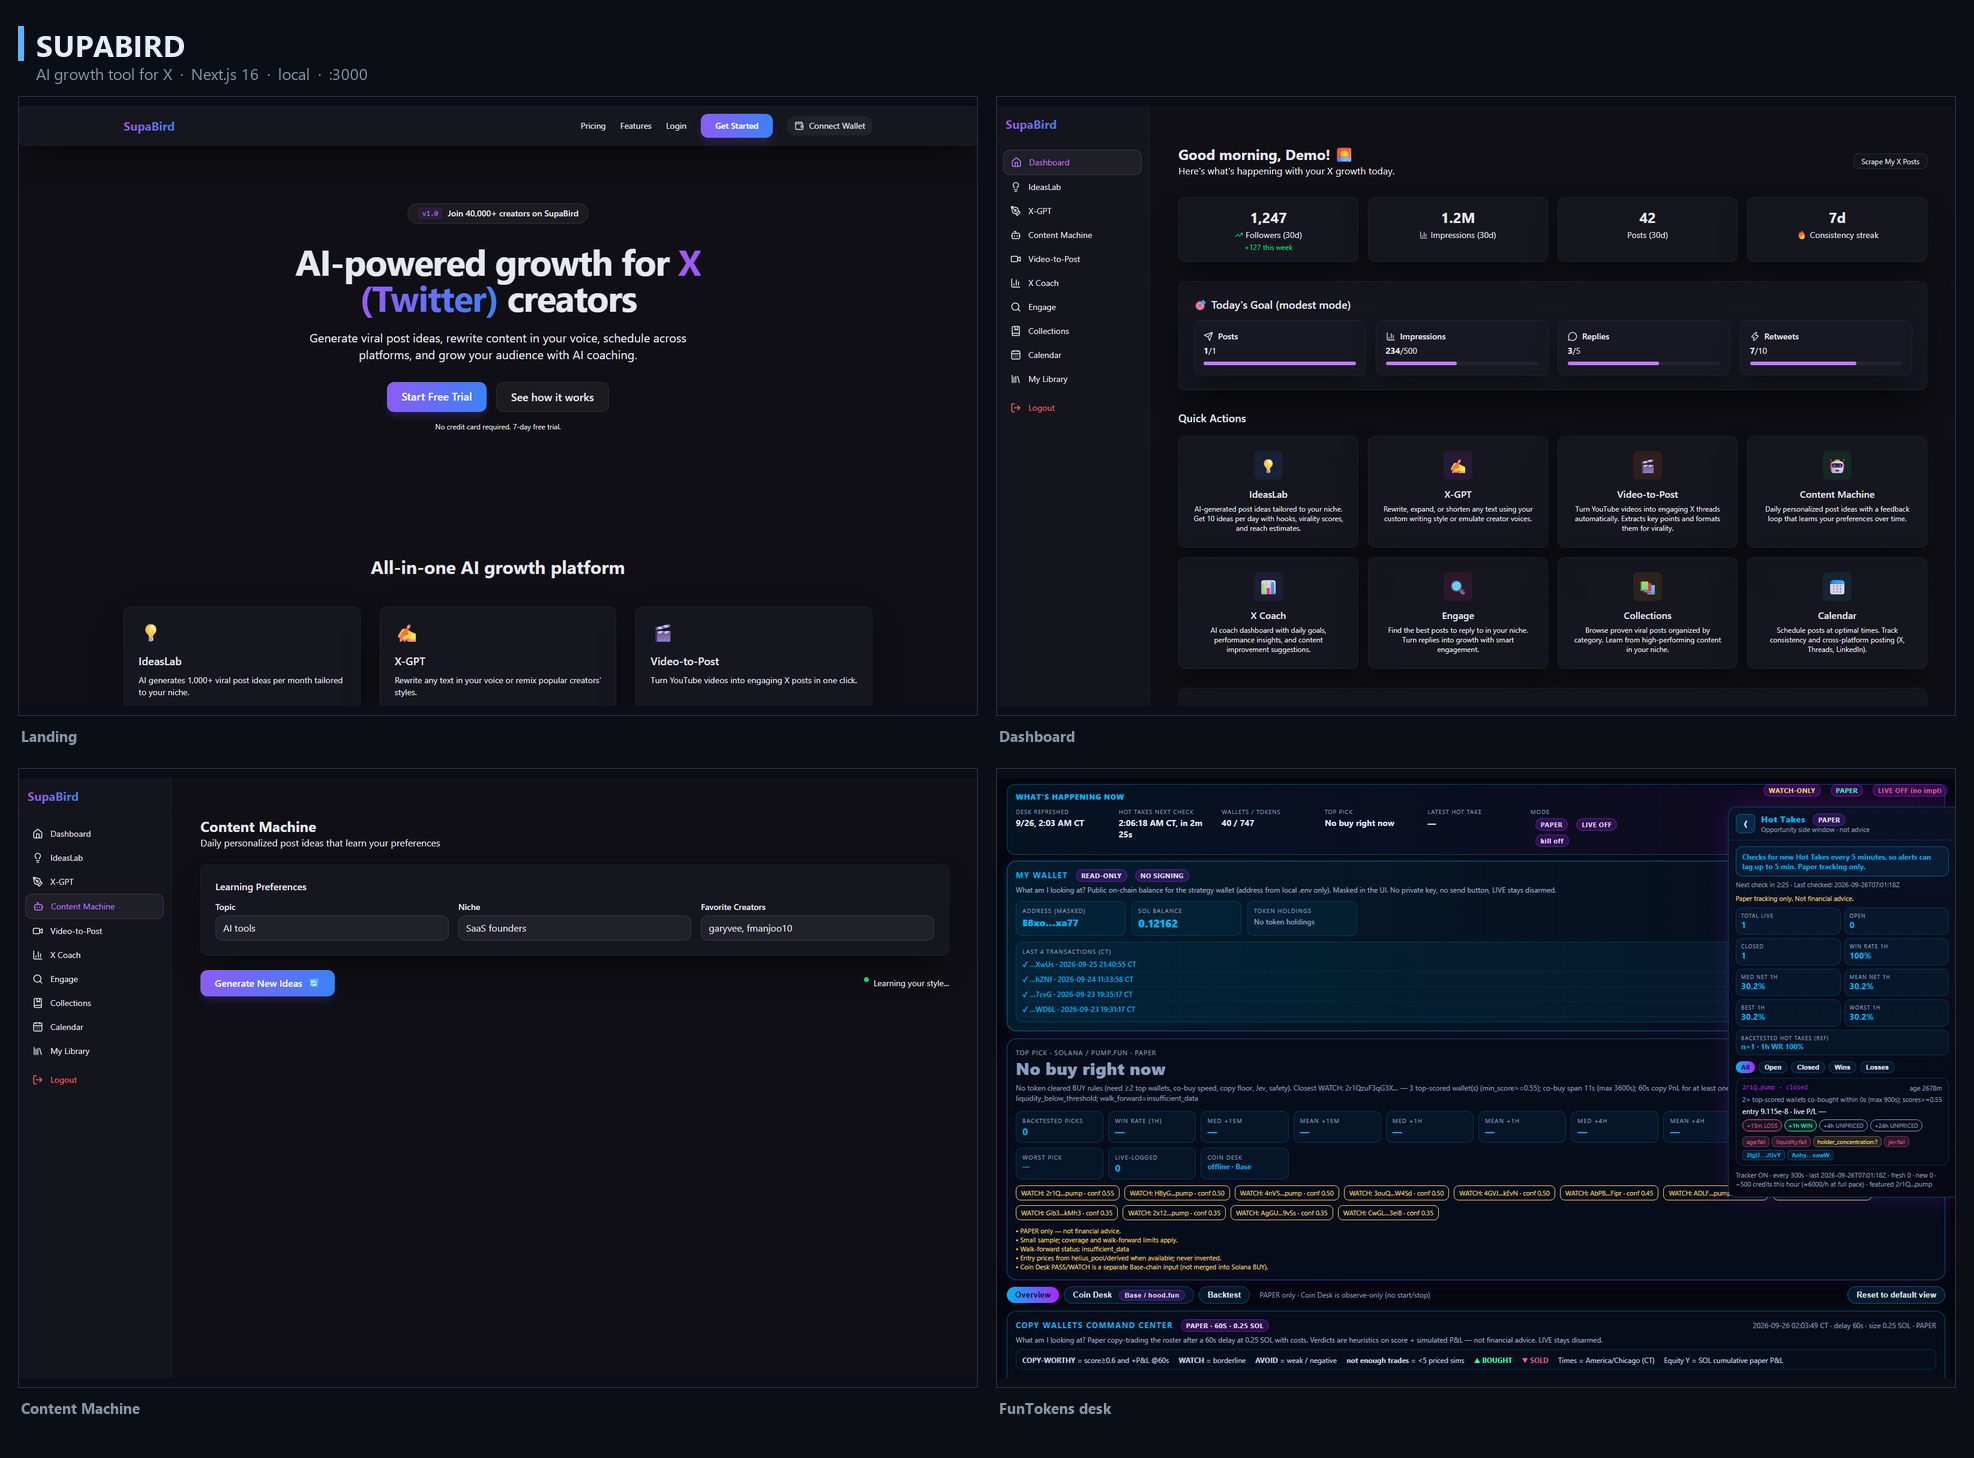The height and width of the screenshot is (1458, 1974).
Task: Click the Favorite Creators input field
Action: 817,928
